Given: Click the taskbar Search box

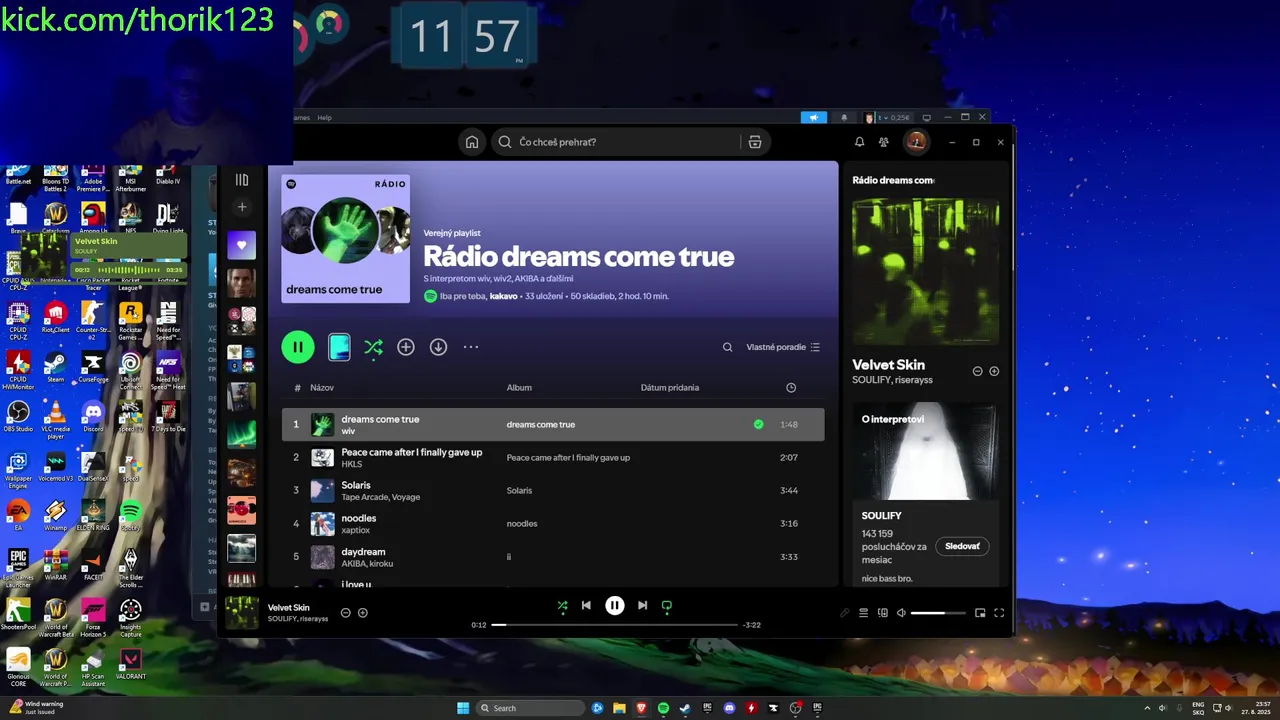Looking at the screenshot, I should click(530, 708).
